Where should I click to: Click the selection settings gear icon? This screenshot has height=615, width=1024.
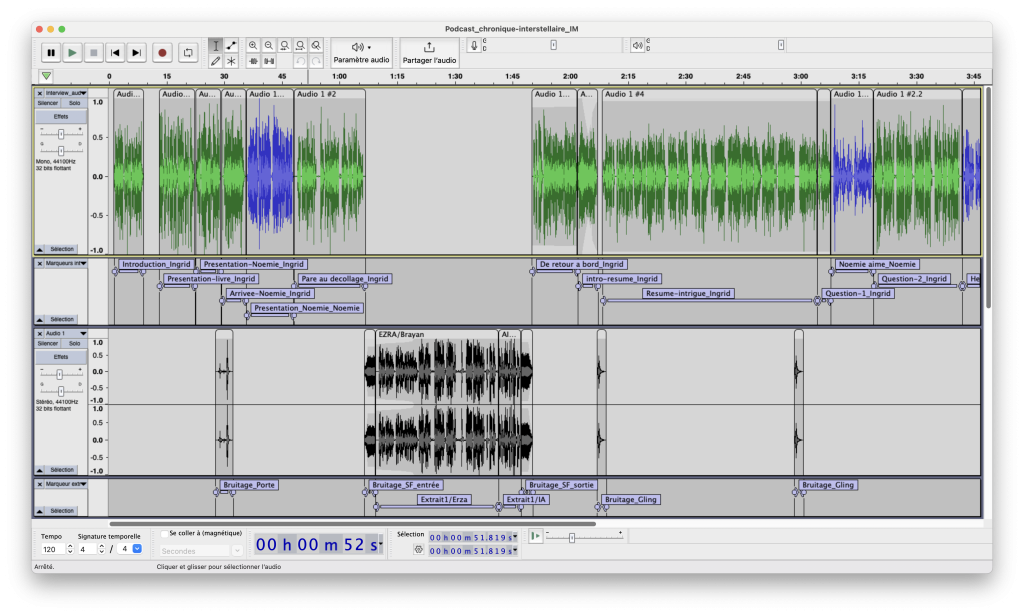click(x=419, y=550)
